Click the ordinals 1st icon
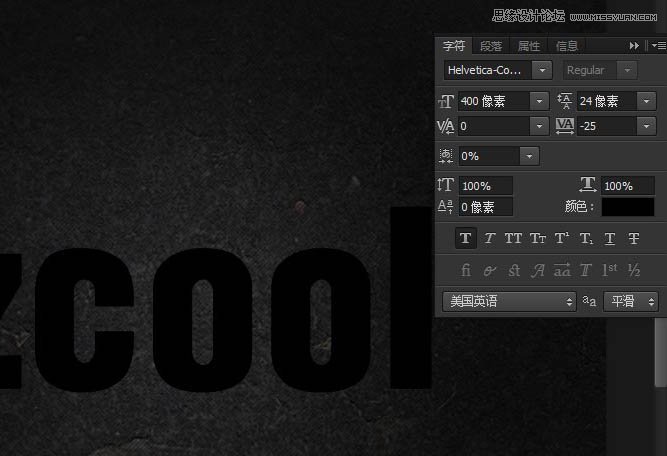 (x=610, y=270)
